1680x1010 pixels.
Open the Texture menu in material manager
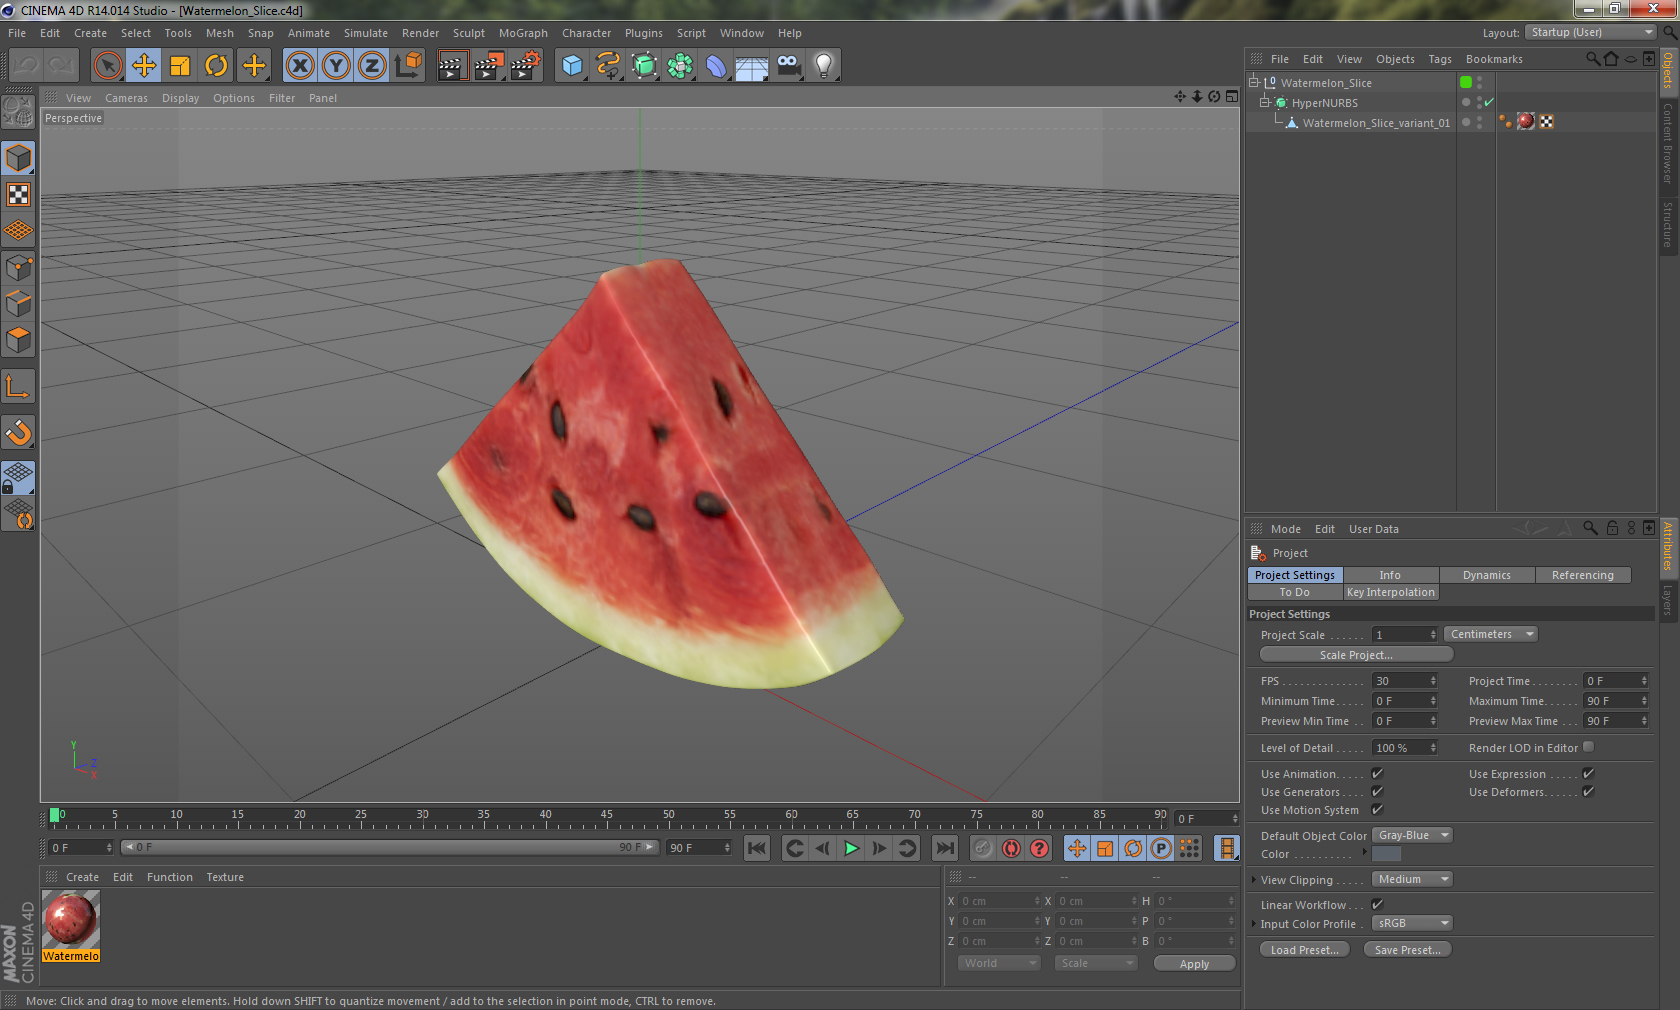coord(225,877)
